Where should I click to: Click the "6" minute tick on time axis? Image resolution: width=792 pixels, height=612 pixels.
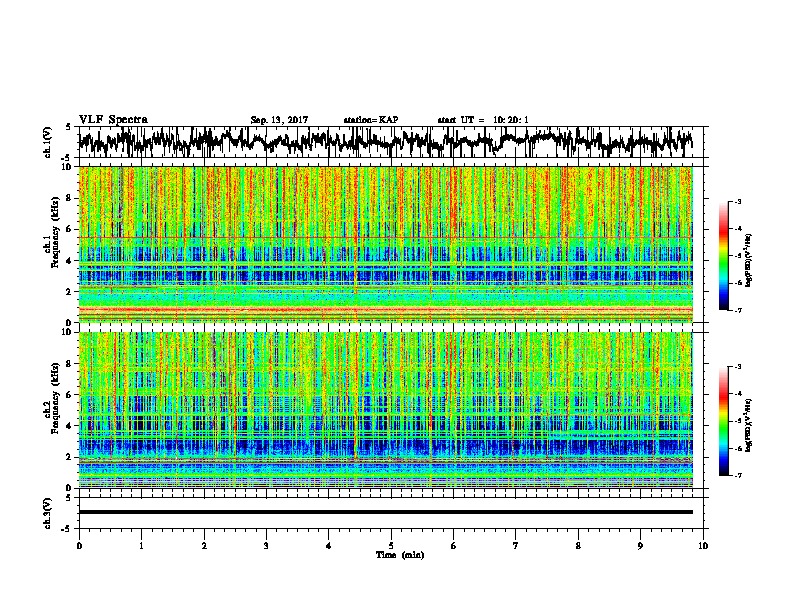point(454,546)
